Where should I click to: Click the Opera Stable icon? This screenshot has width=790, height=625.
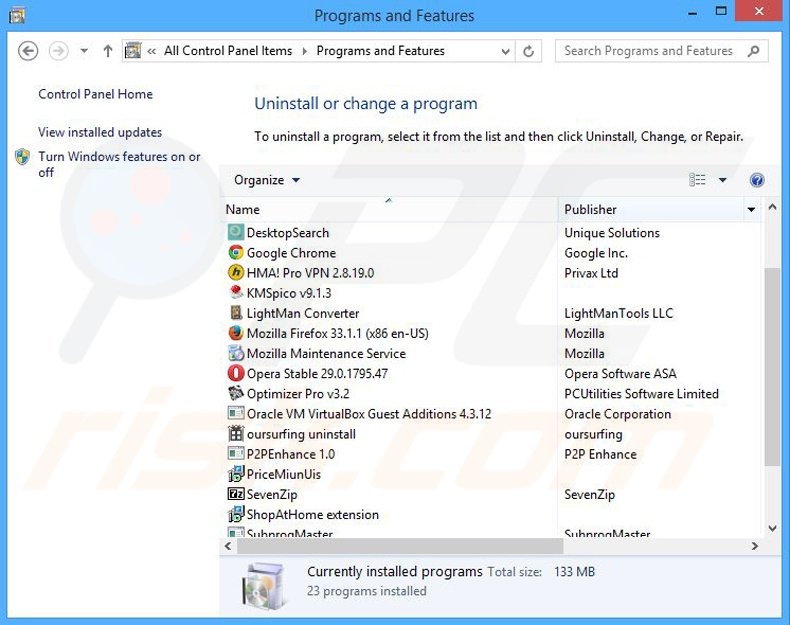click(235, 373)
